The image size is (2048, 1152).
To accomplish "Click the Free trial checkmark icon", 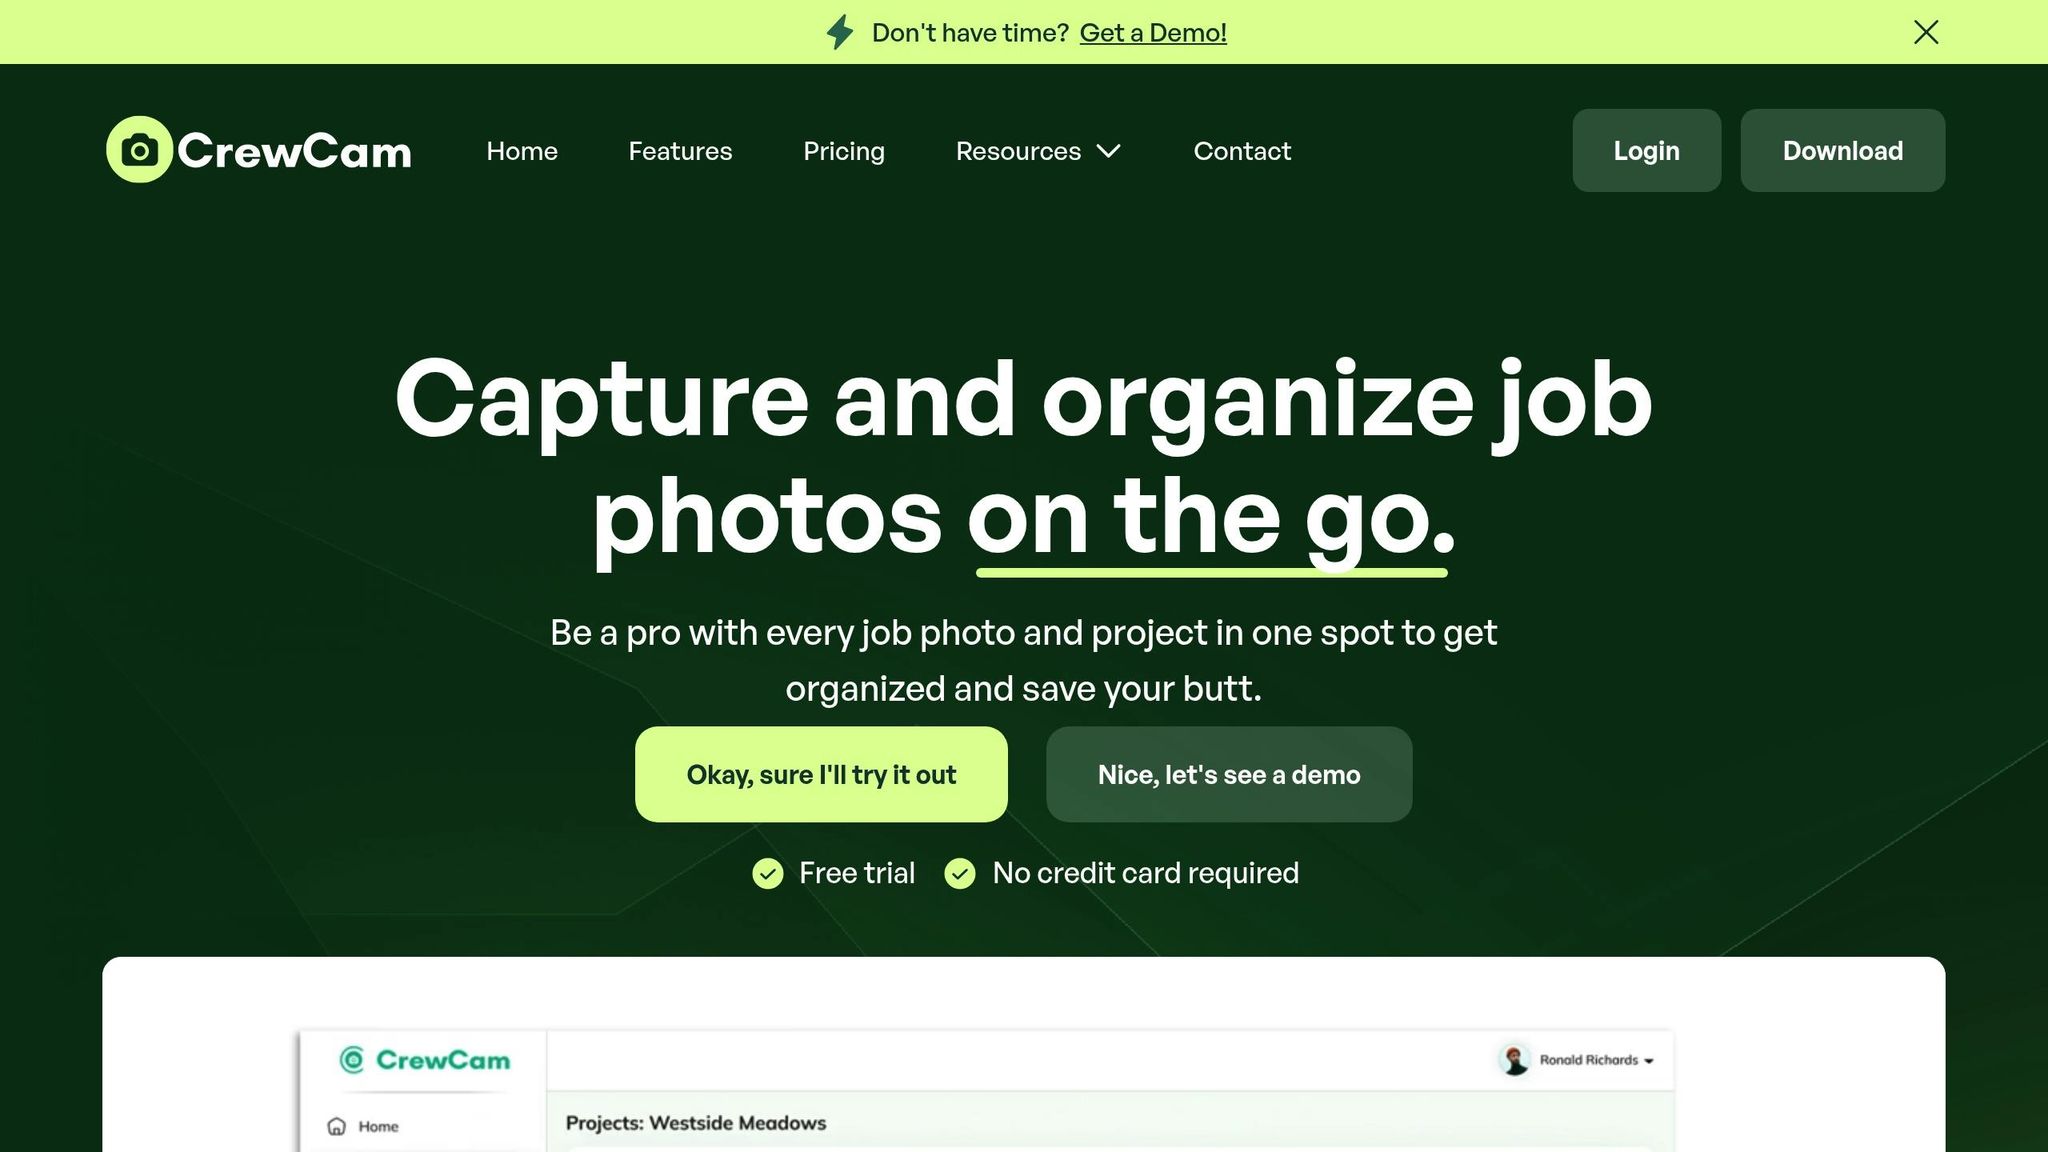I will point(768,873).
